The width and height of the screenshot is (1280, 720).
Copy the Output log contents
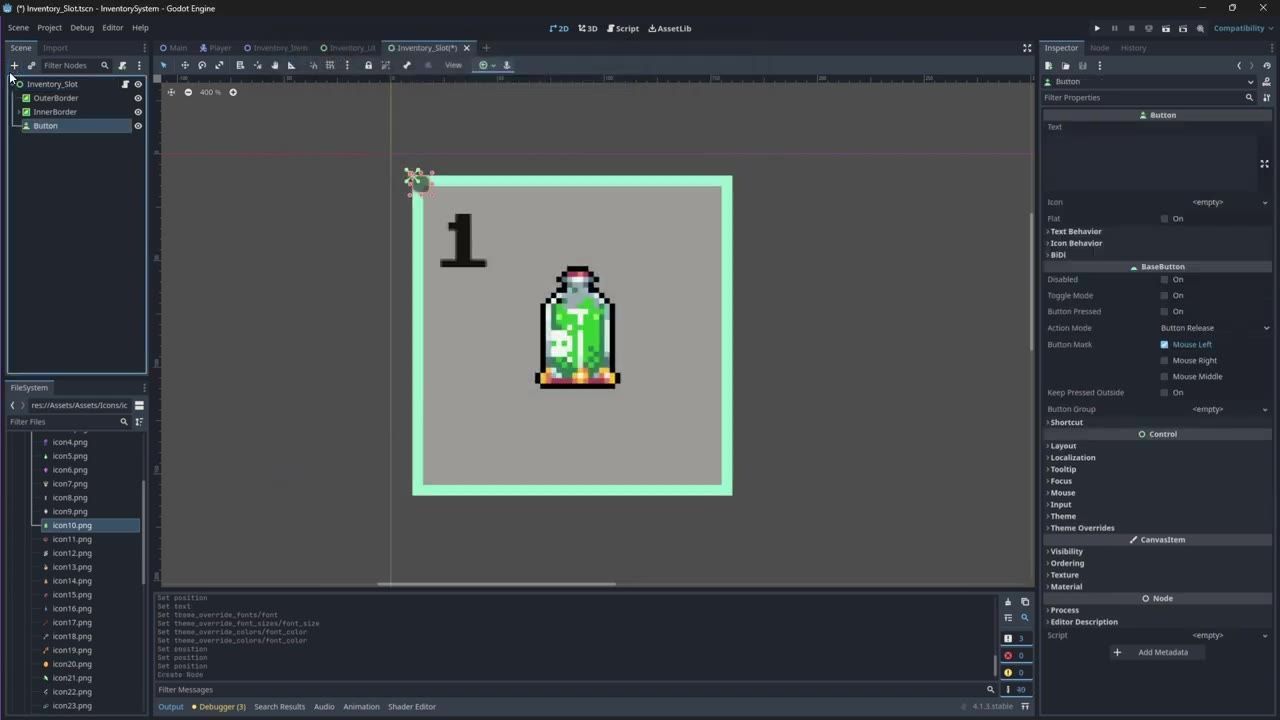click(1025, 602)
